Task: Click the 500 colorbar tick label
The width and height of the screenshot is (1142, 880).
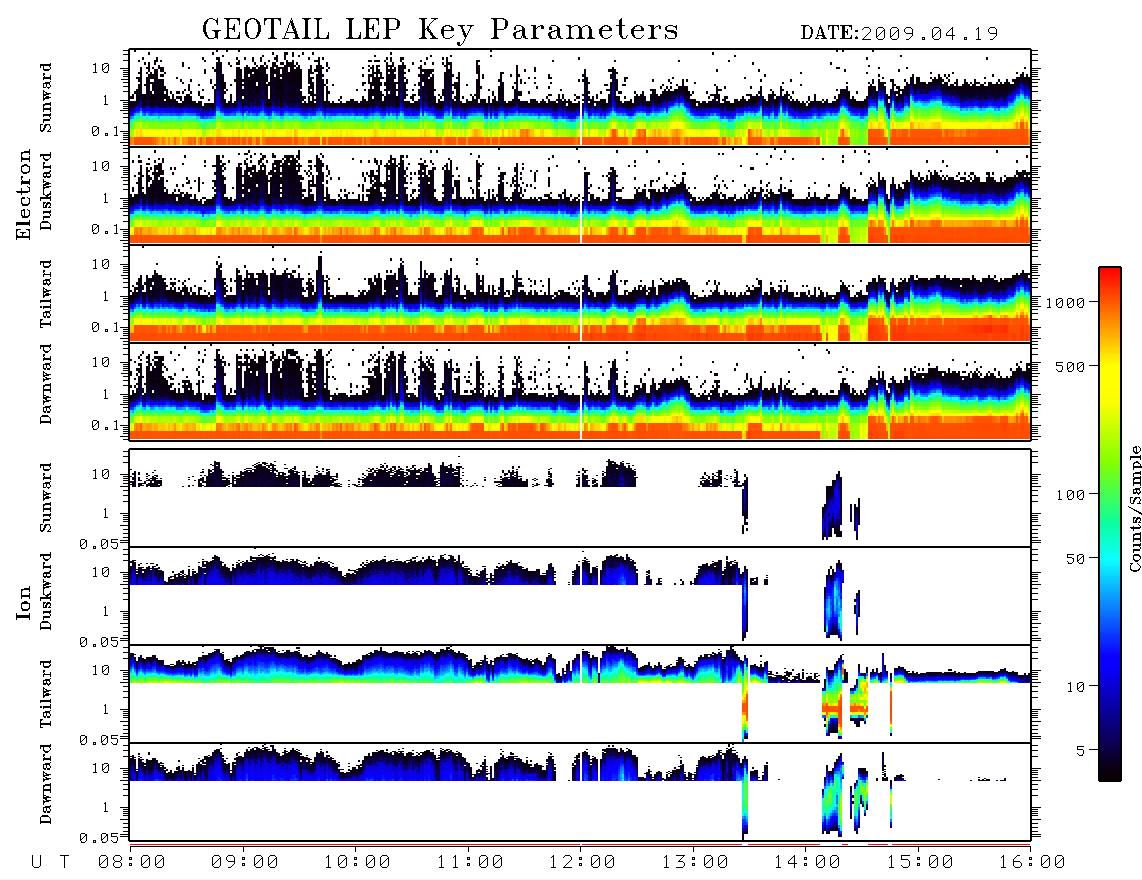Action: 1071,366
